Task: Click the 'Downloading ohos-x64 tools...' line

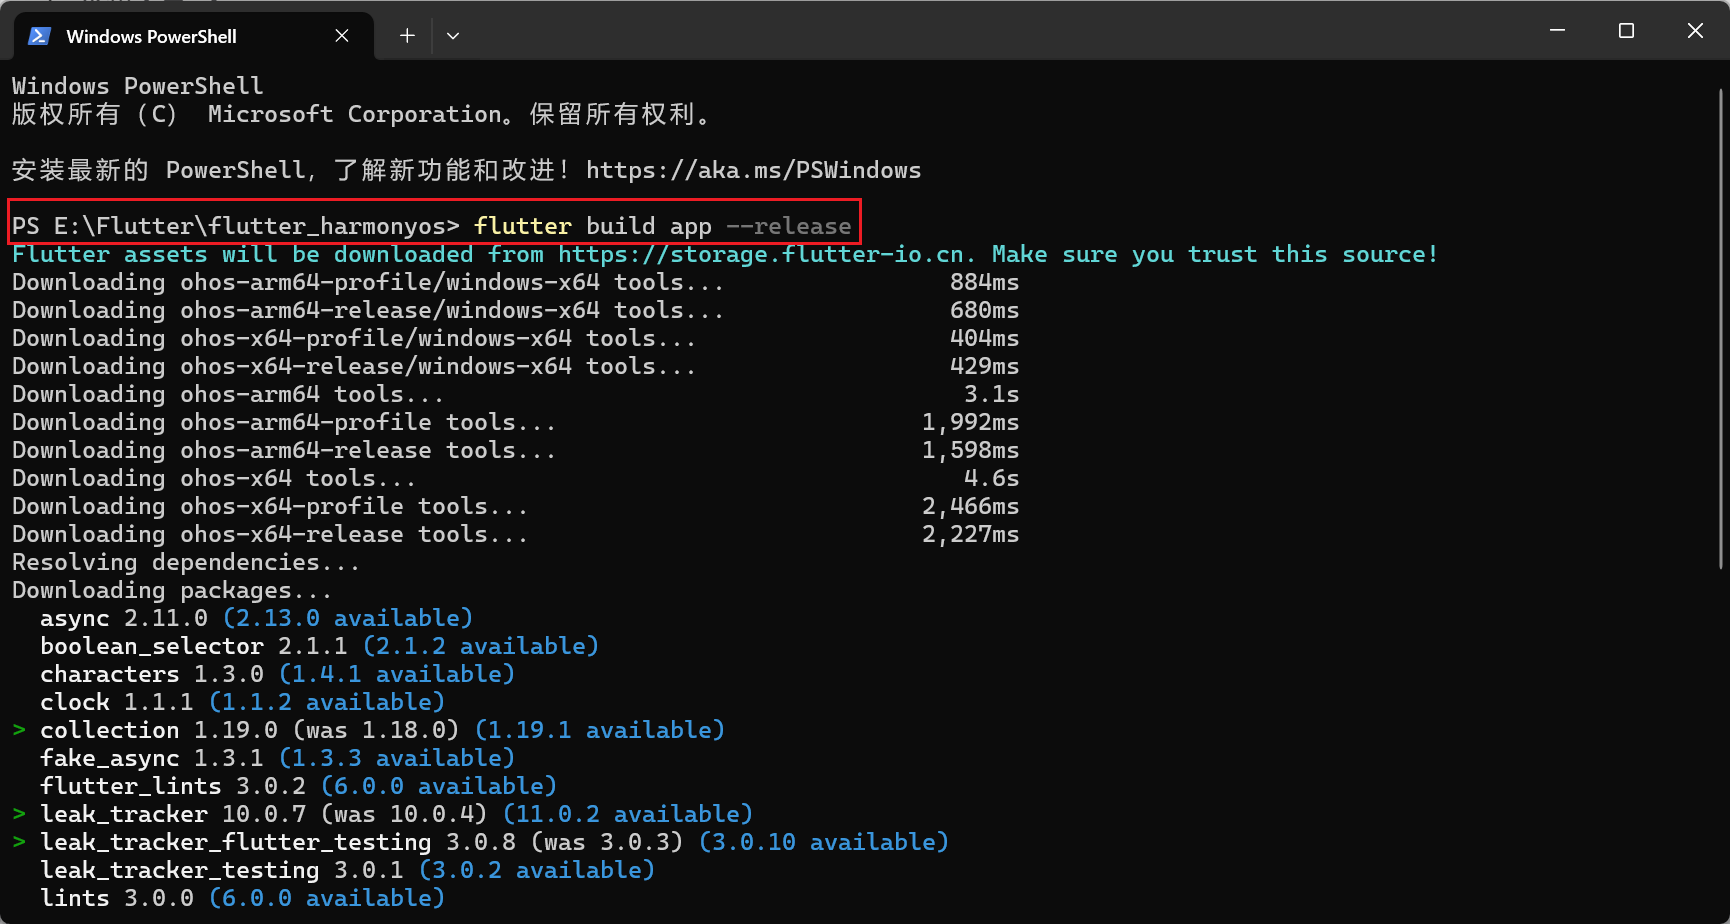Action: click(x=214, y=478)
